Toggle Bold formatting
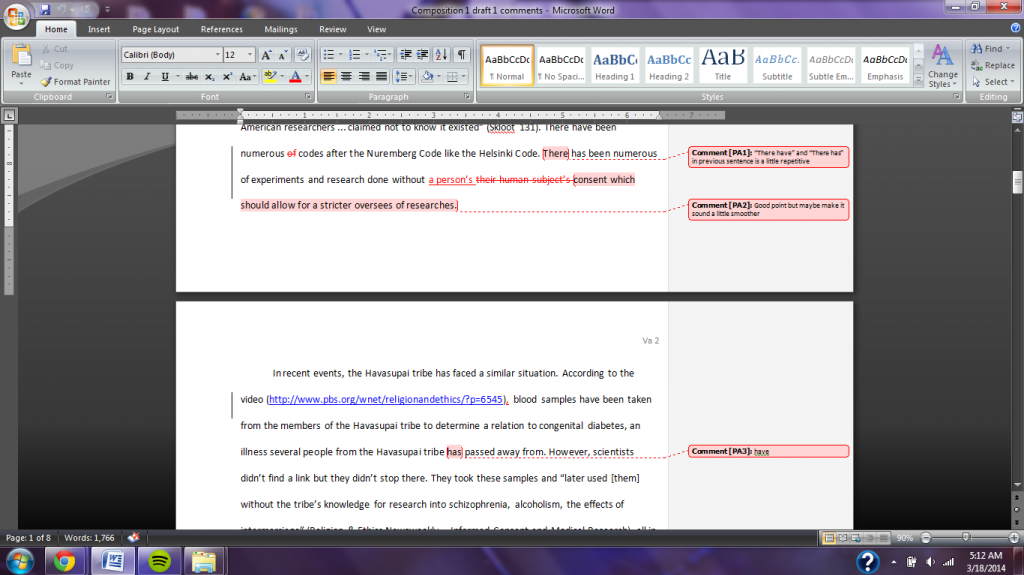The height and width of the screenshot is (575, 1024). pyautogui.click(x=130, y=76)
